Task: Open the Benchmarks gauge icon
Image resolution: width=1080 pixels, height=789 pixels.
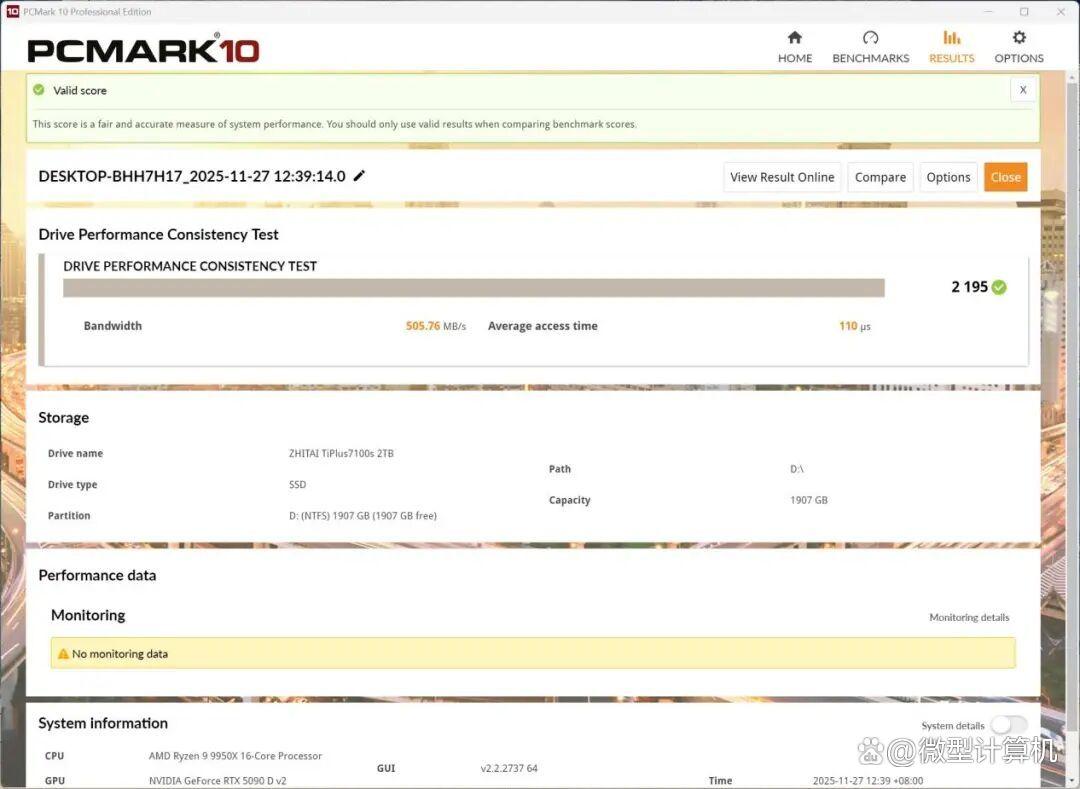Action: point(871,37)
